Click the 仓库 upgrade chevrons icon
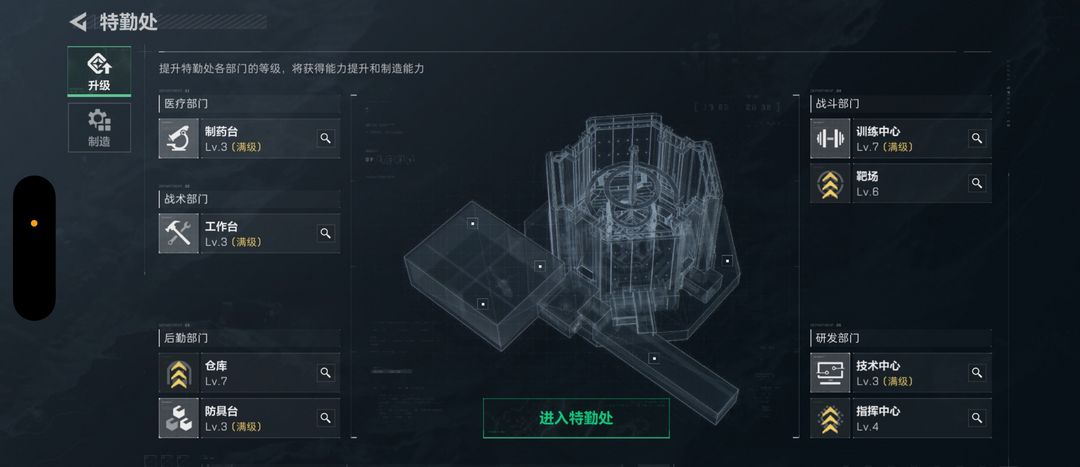The width and height of the screenshot is (1080, 467). pyautogui.click(x=178, y=373)
